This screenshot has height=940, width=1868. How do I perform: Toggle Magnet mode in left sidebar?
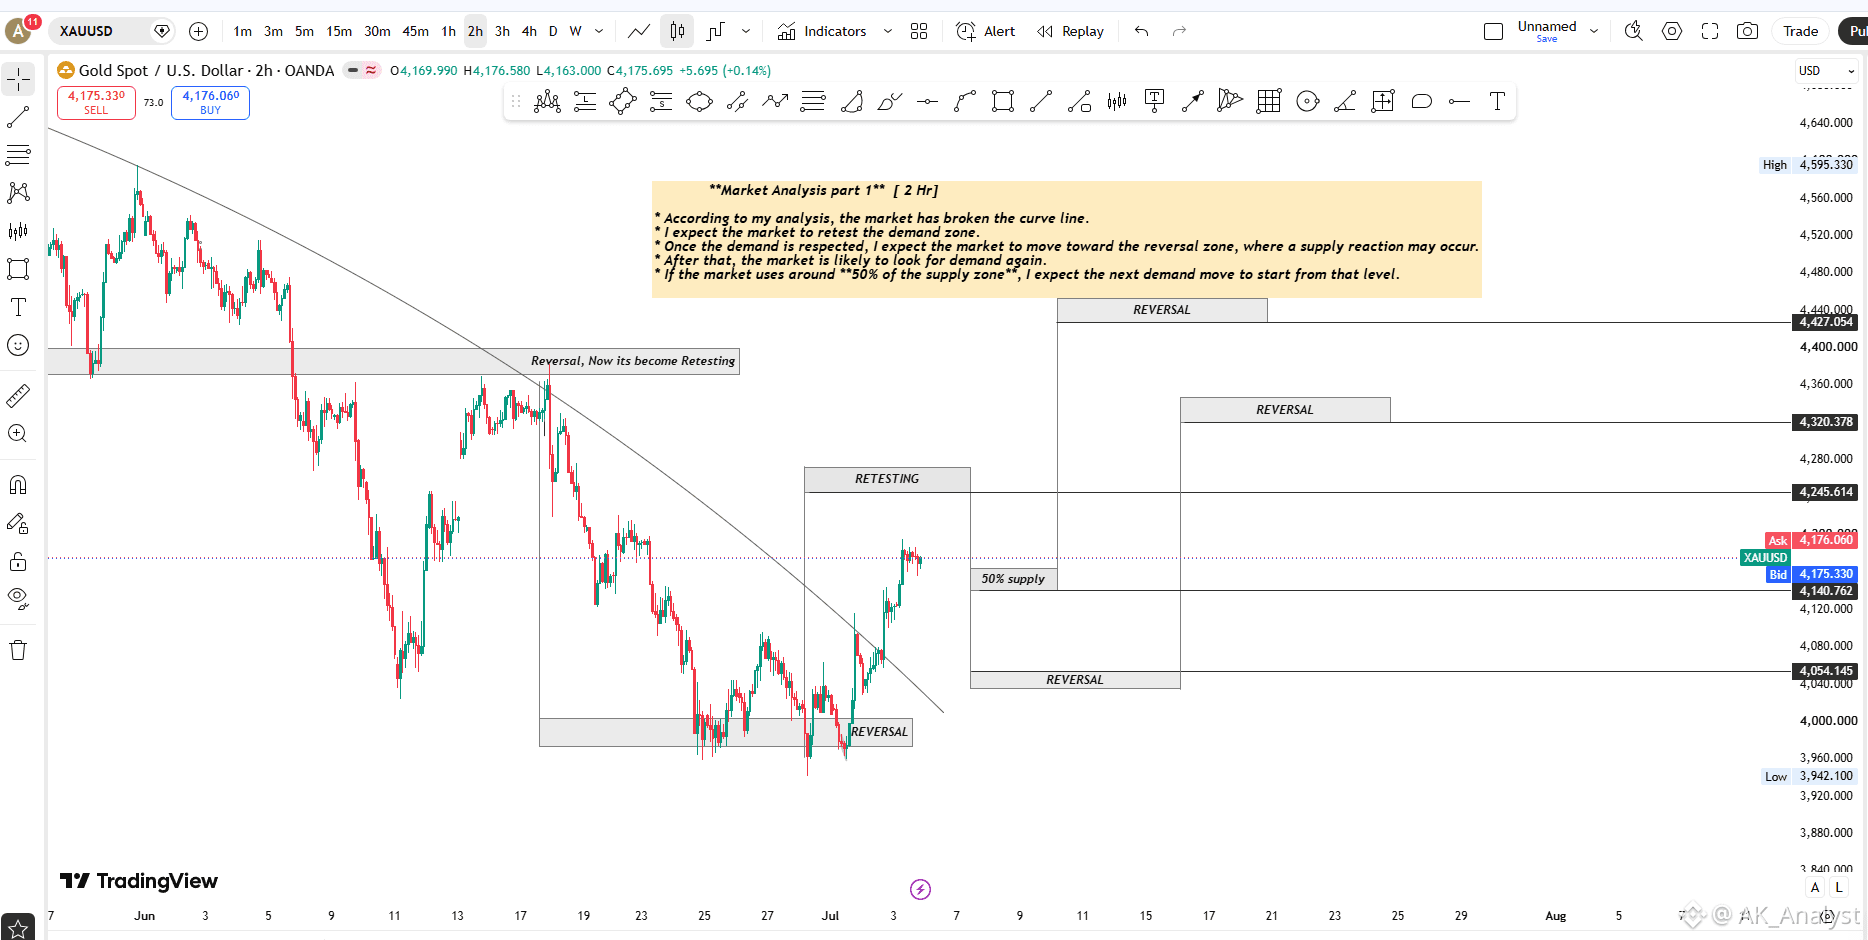(x=18, y=485)
